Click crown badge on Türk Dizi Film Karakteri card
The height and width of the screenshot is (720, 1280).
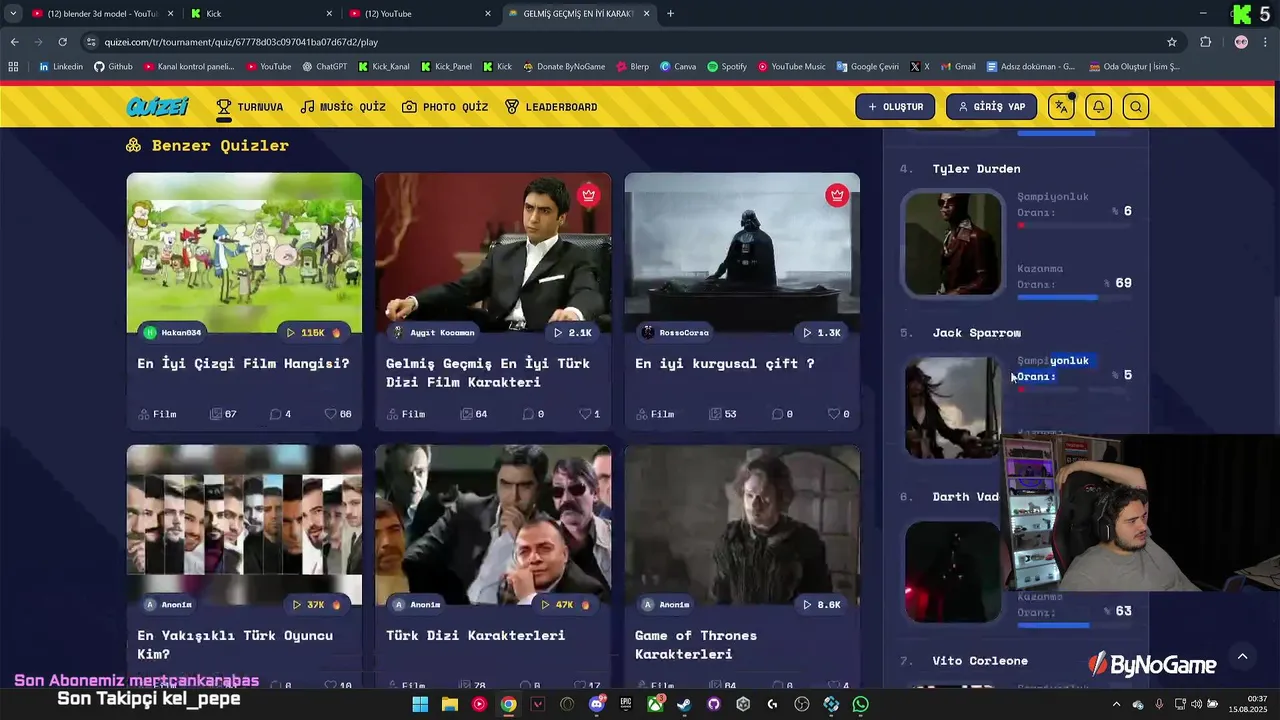click(588, 195)
